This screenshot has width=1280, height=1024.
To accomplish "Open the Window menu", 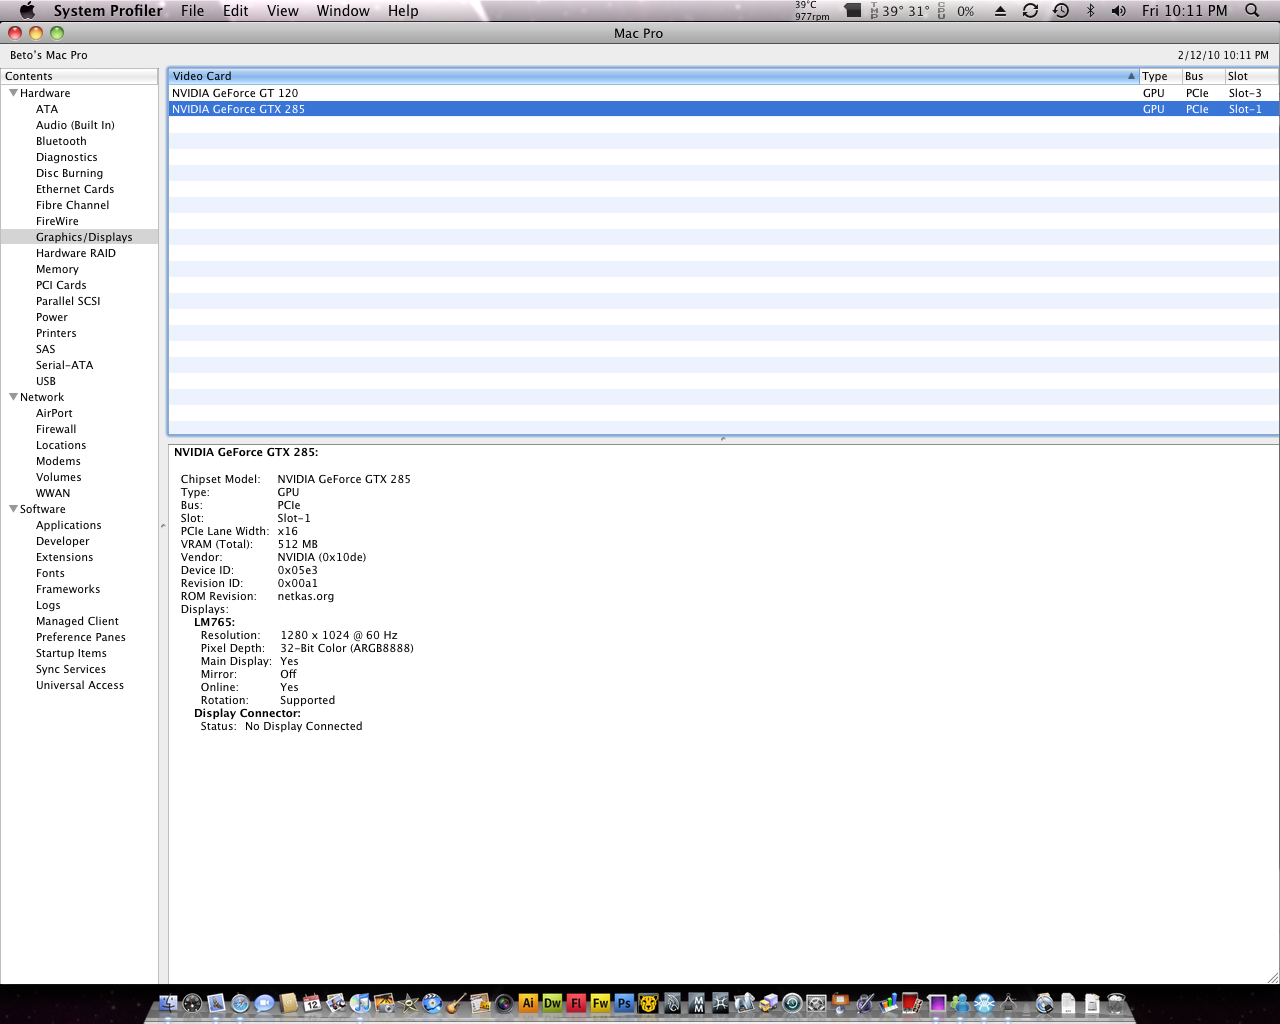I will point(343,11).
